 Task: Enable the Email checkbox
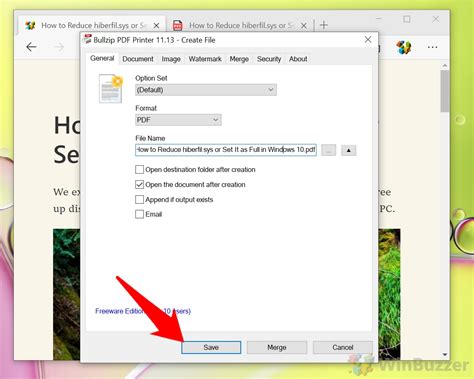[x=139, y=214]
